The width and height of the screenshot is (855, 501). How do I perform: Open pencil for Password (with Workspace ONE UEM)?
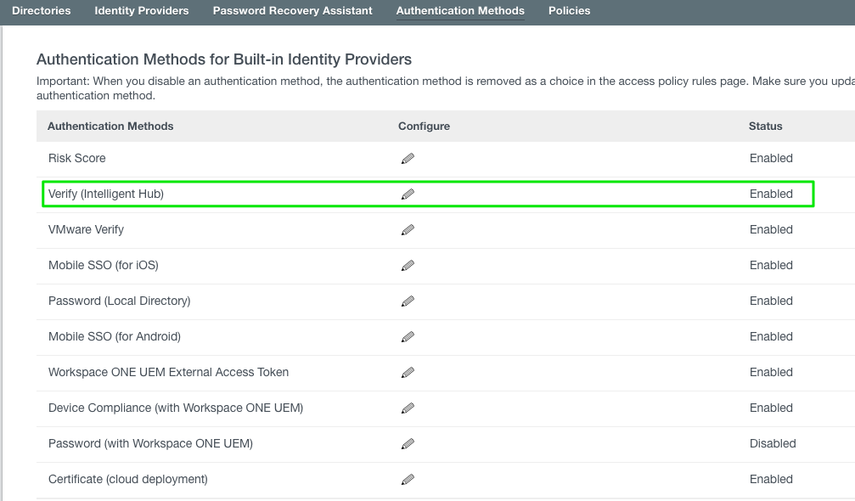[407, 444]
